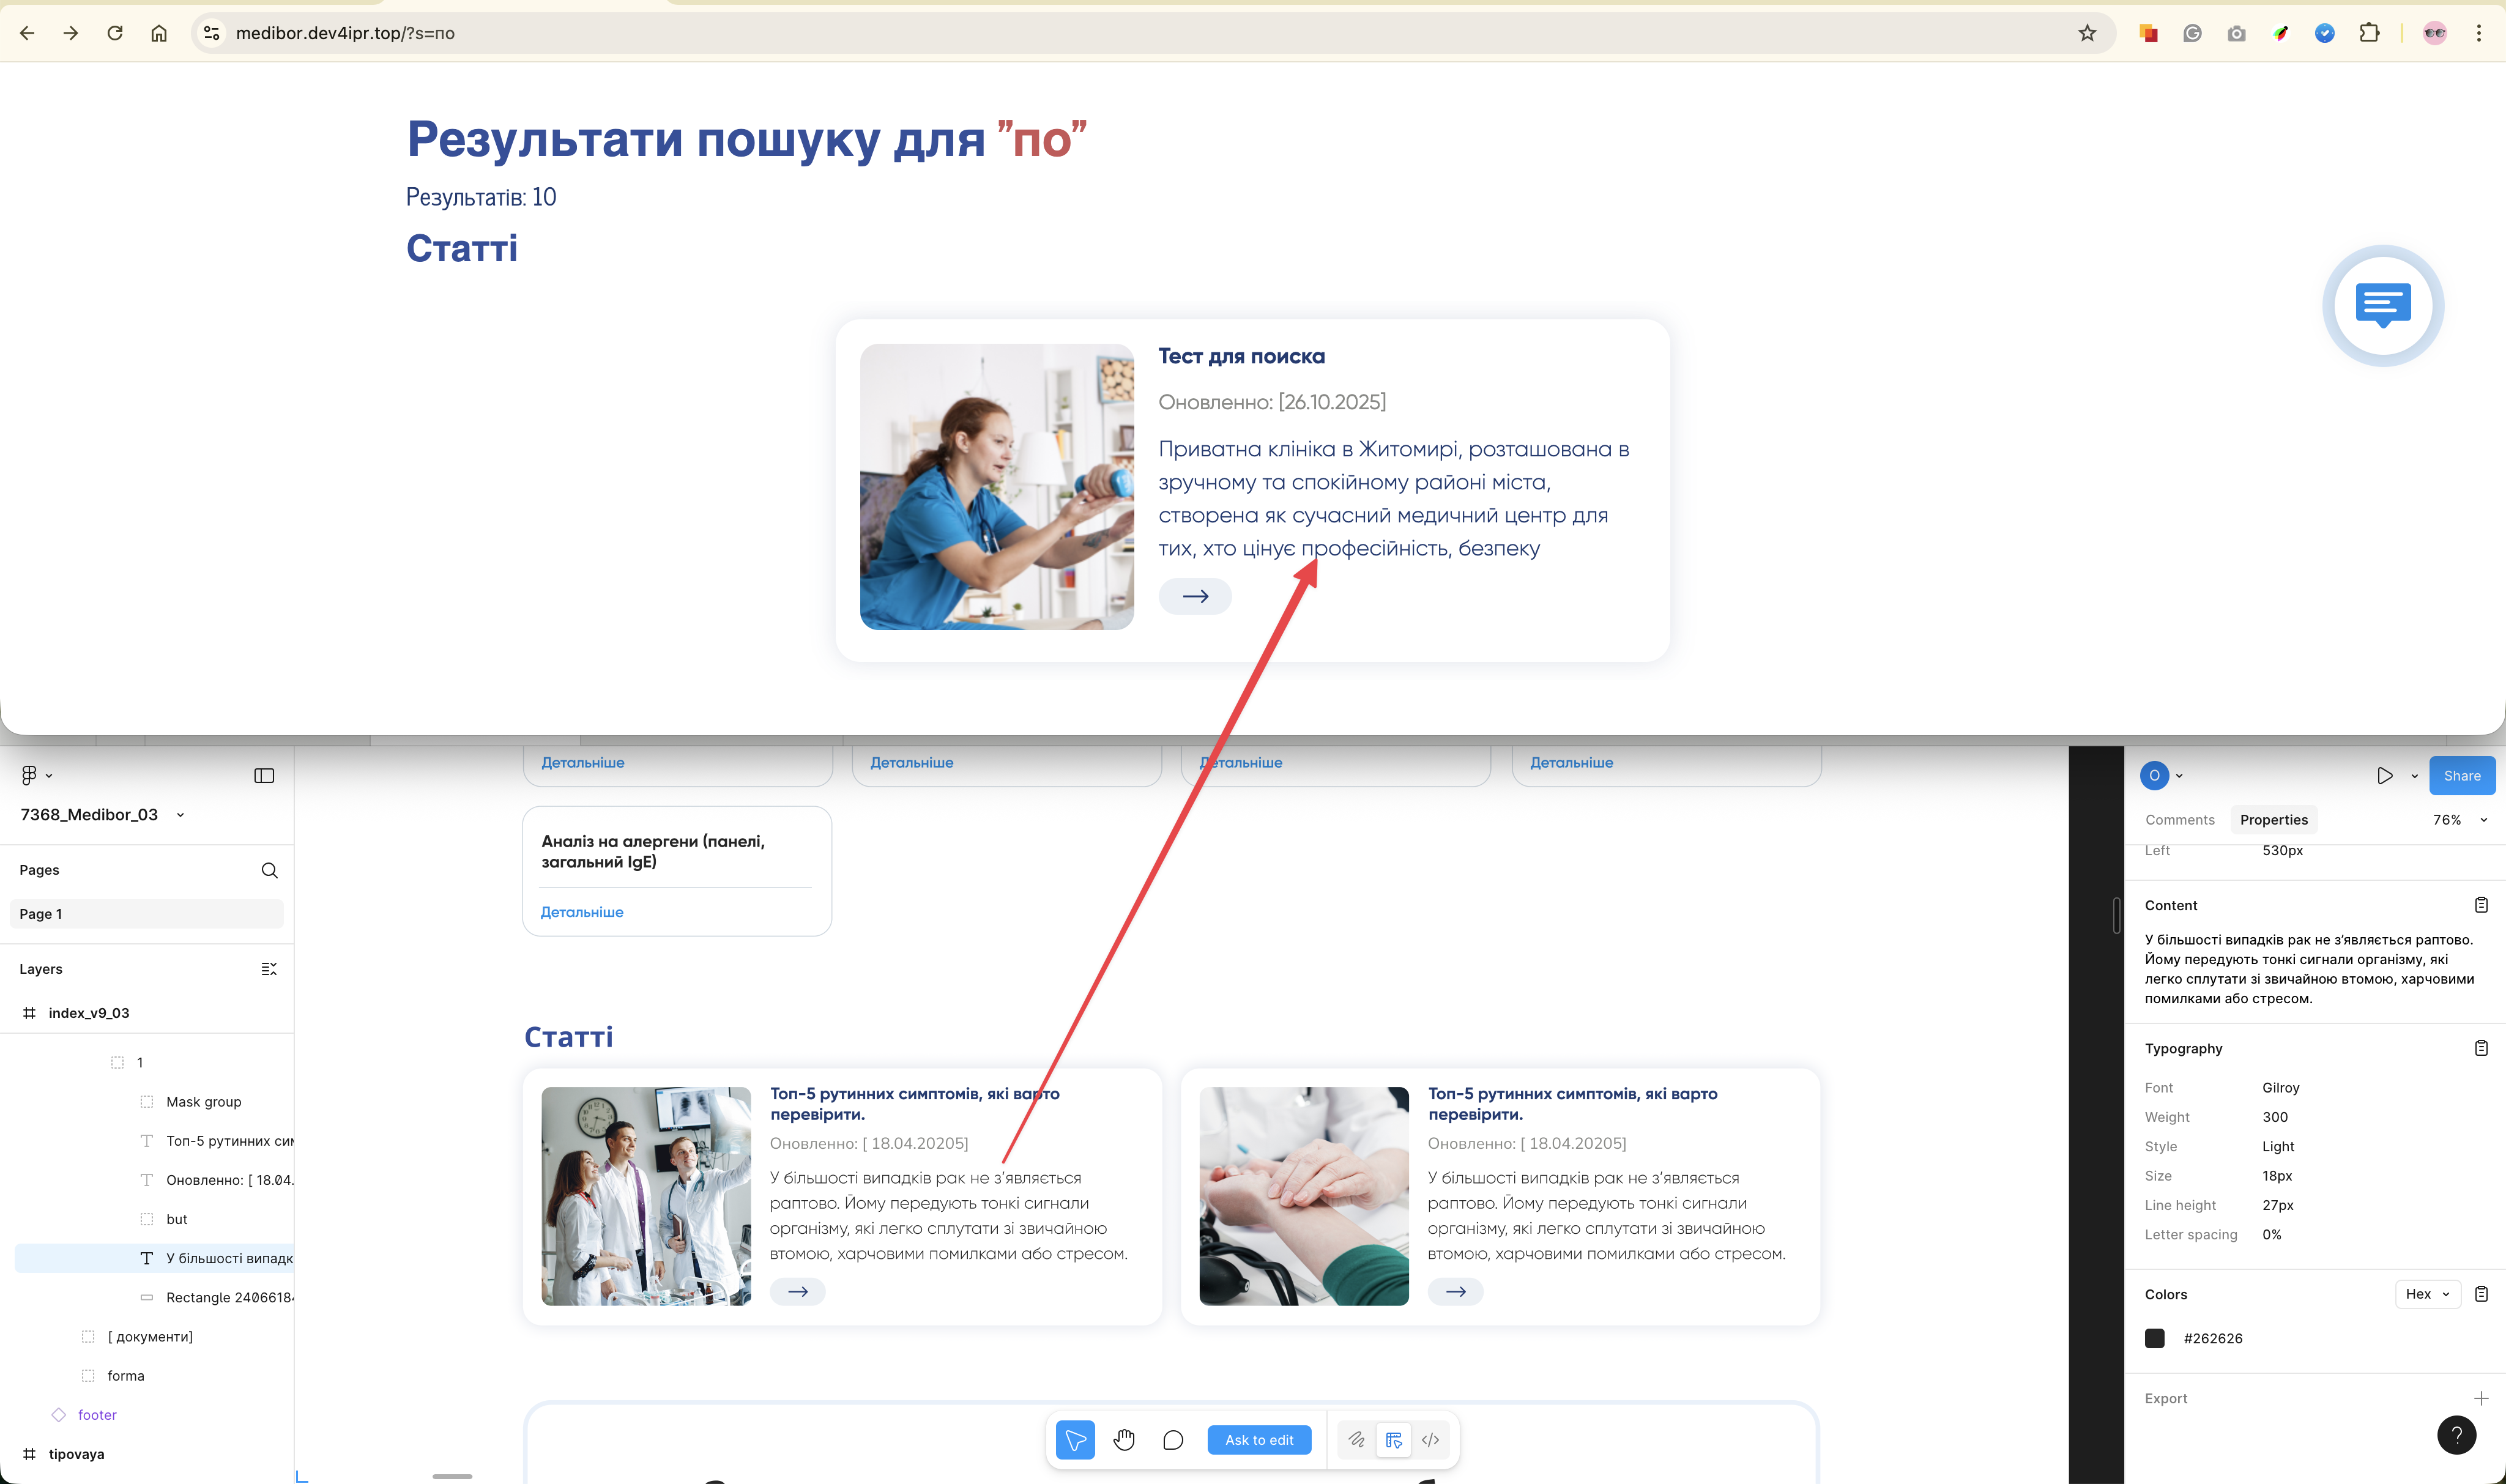
Task: Switch to the Comments tab
Action: point(2179,820)
